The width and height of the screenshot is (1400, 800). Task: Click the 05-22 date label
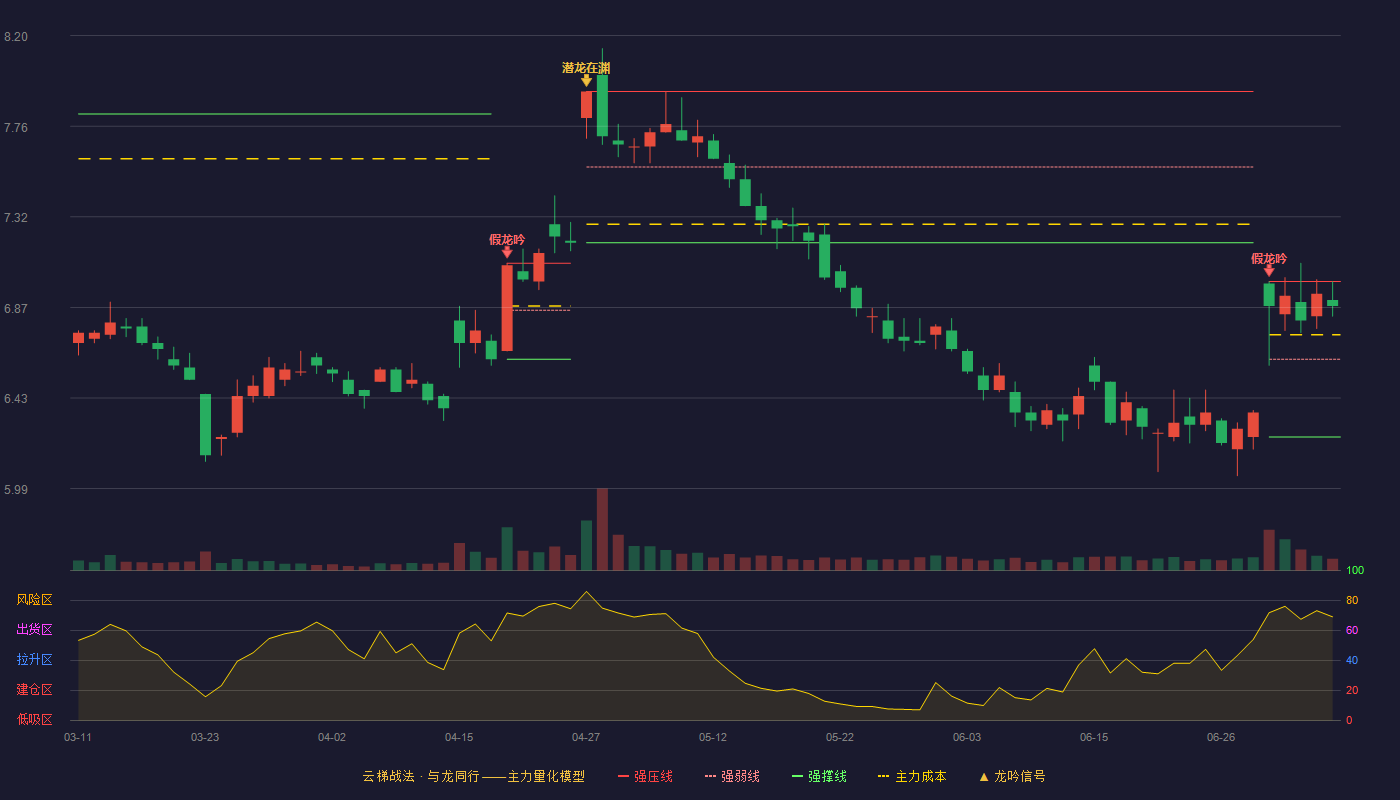tap(840, 737)
